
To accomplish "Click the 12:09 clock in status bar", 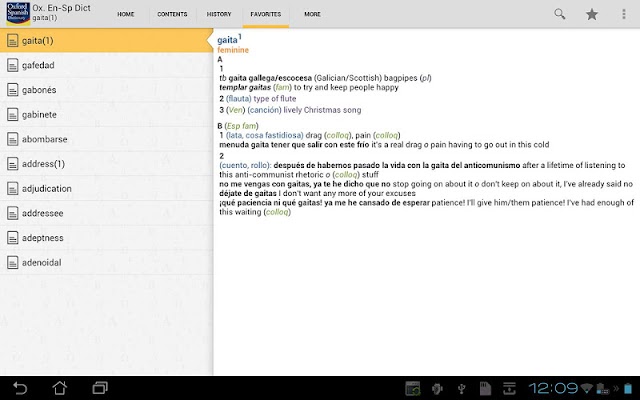I will (553, 388).
